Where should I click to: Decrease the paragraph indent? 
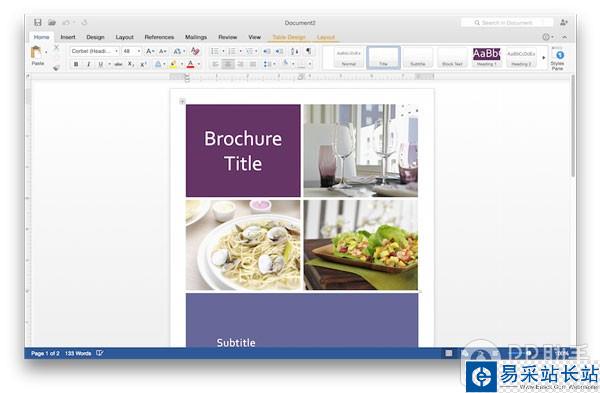coord(267,51)
